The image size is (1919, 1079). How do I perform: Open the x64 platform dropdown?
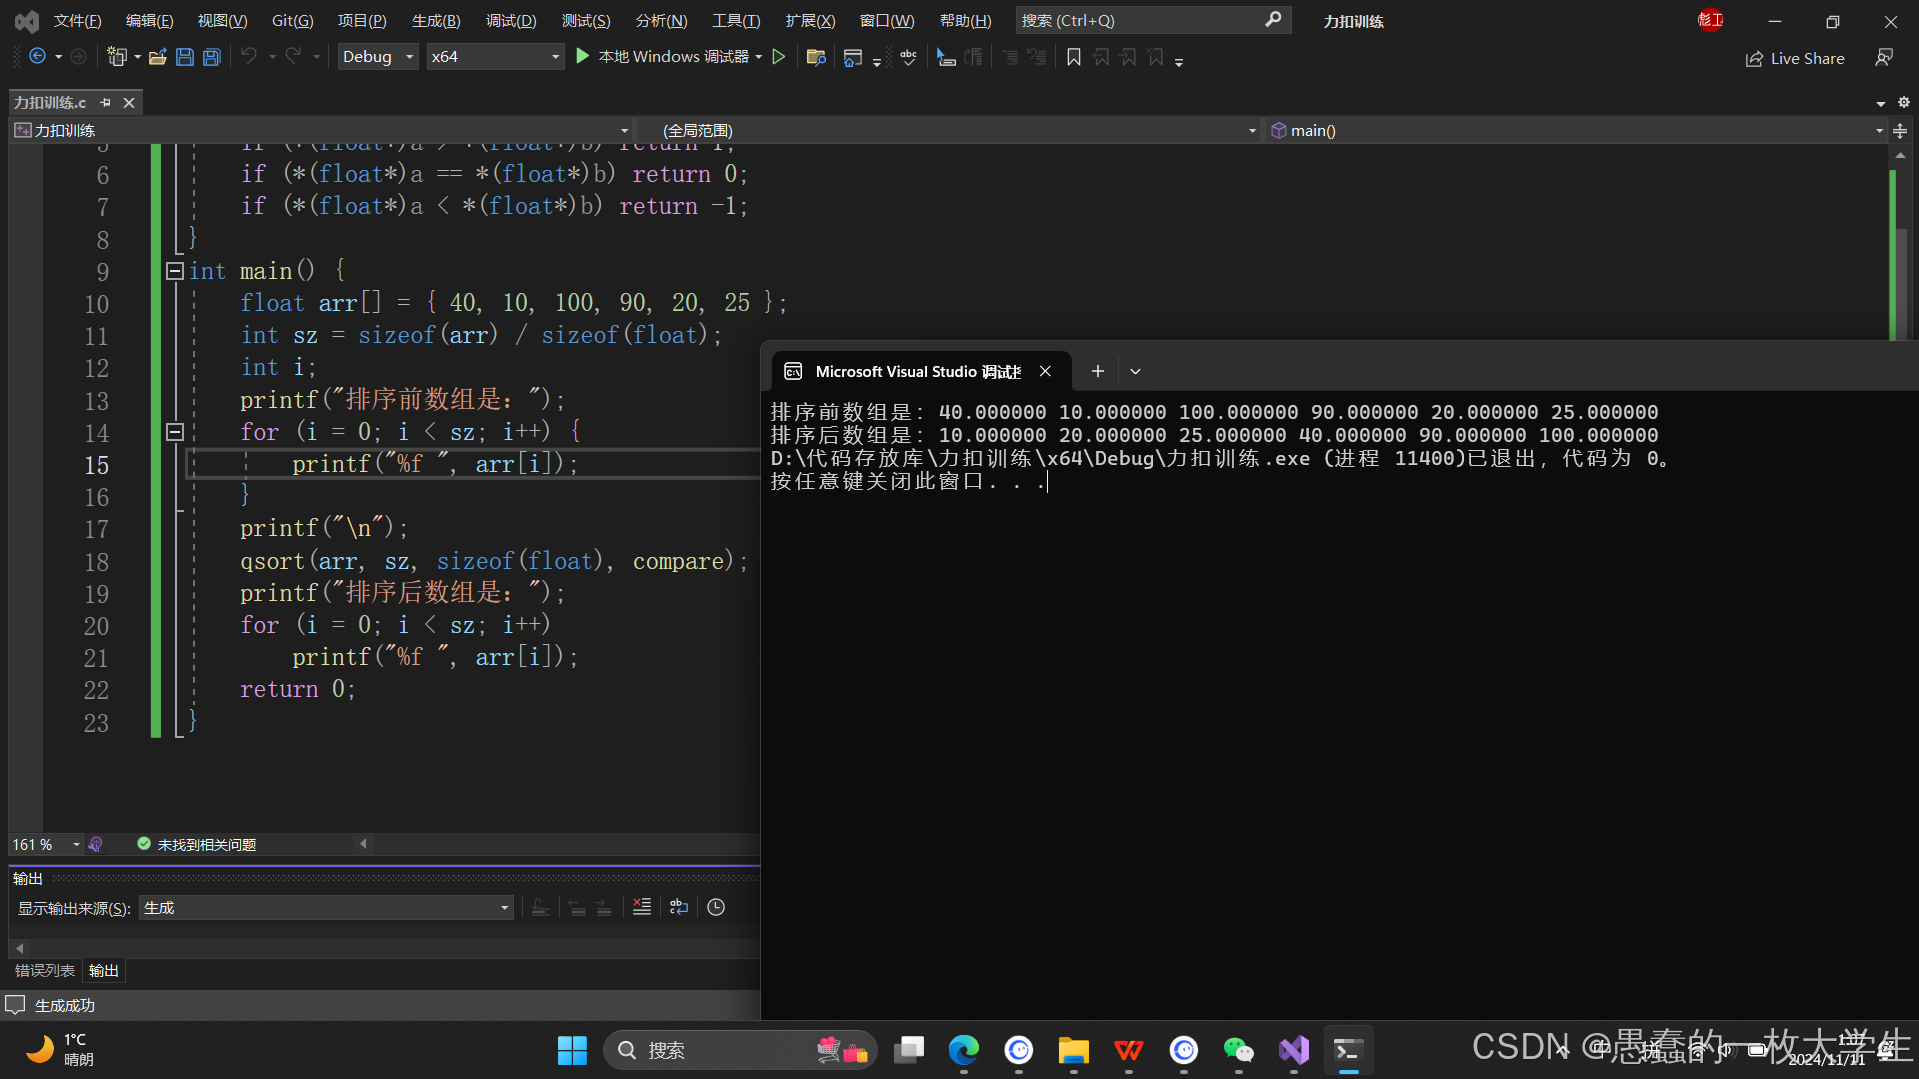point(494,57)
